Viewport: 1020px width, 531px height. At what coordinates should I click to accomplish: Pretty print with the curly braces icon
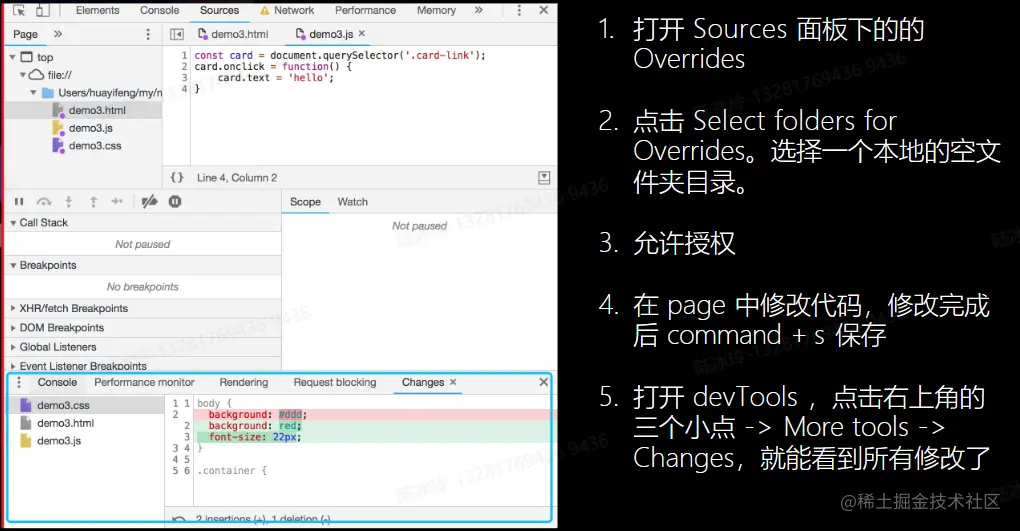(x=177, y=178)
